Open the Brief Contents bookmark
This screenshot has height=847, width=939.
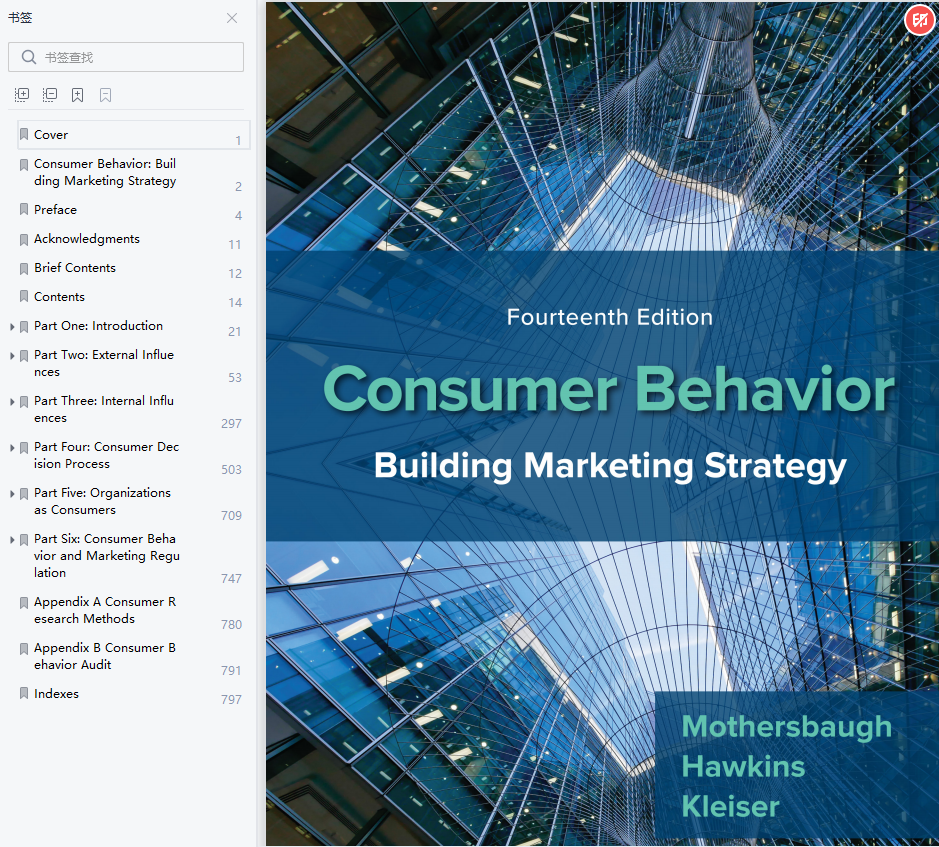75,268
